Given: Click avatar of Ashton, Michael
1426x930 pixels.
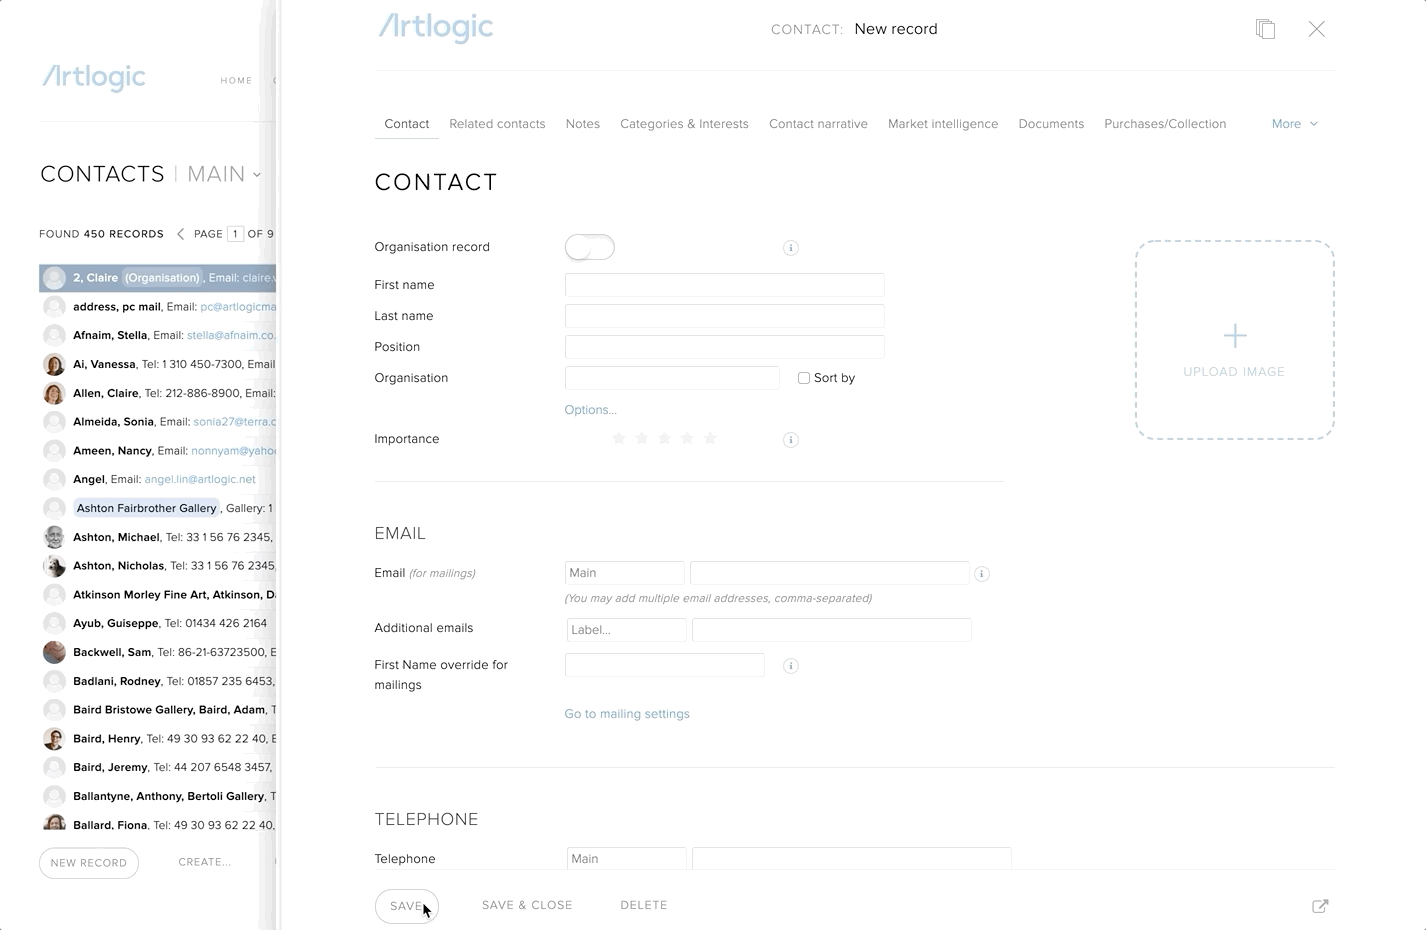Looking at the screenshot, I should tap(55, 537).
